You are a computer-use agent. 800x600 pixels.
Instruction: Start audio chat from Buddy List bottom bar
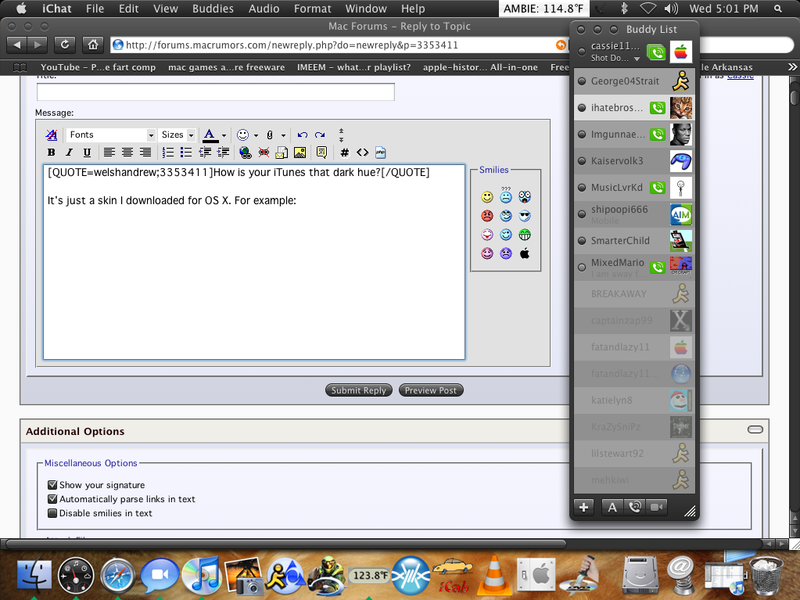(634, 507)
